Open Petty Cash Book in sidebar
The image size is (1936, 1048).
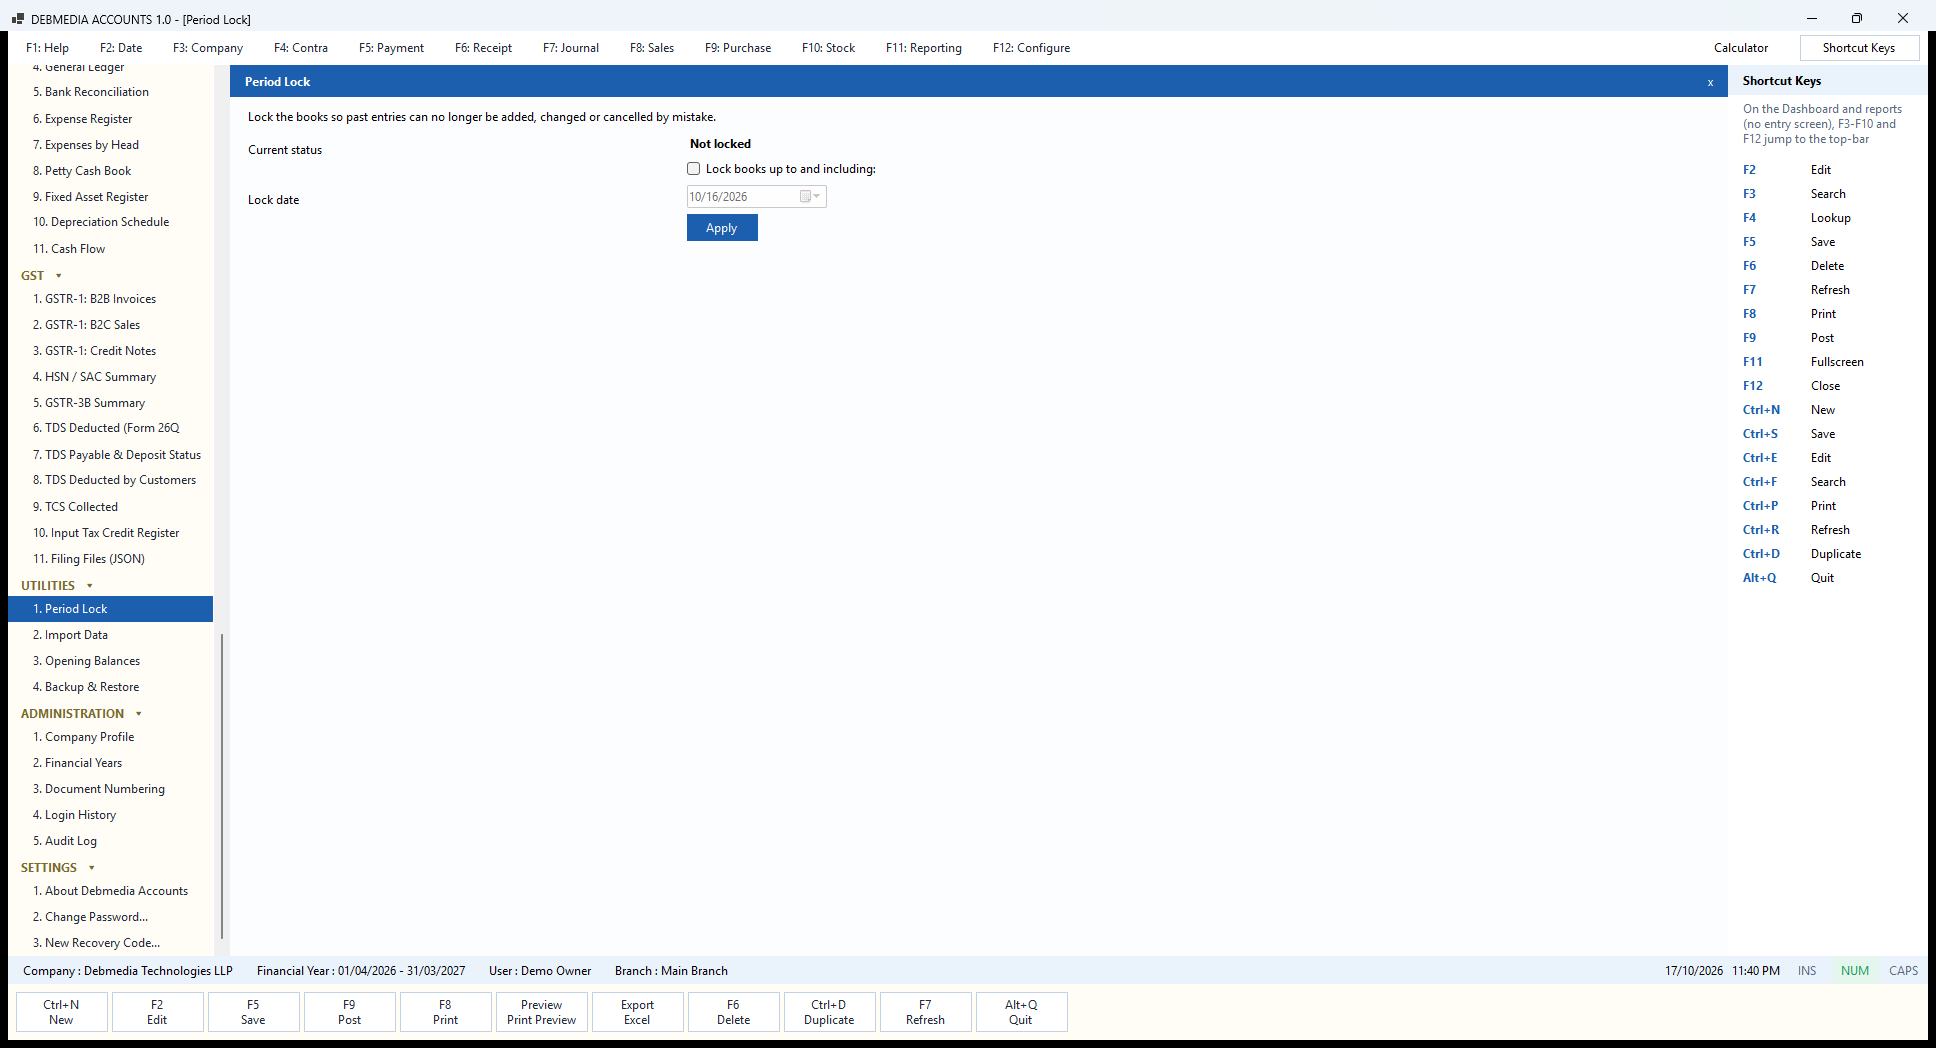point(110,171)
